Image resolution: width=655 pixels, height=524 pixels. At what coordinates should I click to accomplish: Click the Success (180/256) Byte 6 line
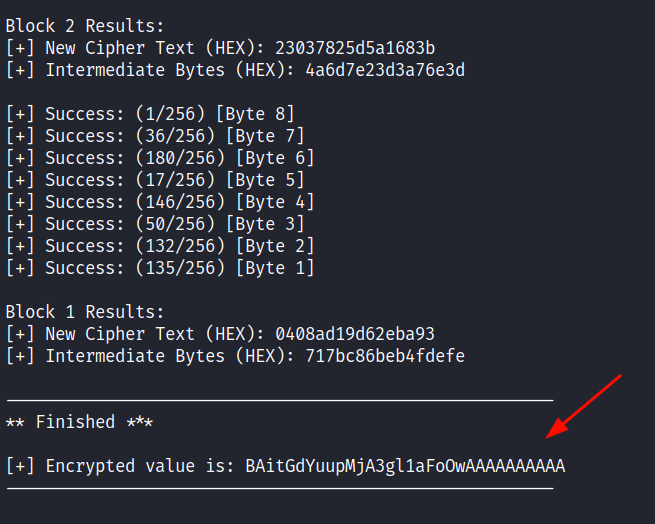[160, 158]
